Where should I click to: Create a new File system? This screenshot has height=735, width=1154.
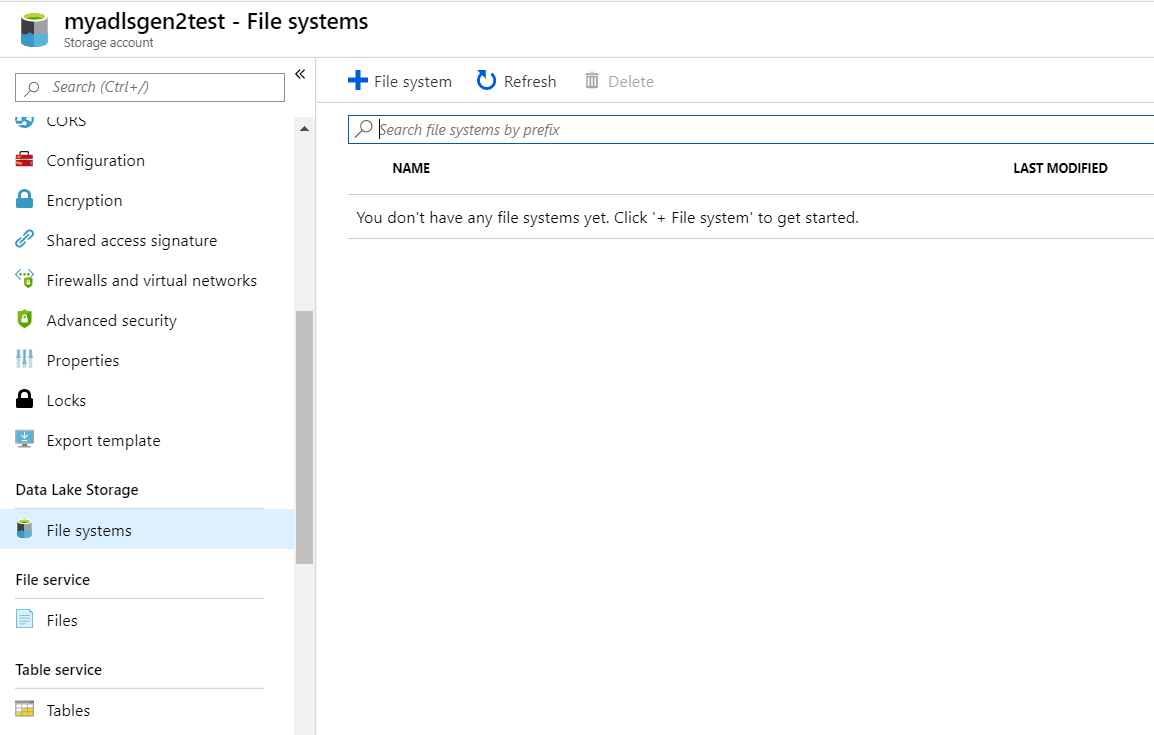[399, 81]
